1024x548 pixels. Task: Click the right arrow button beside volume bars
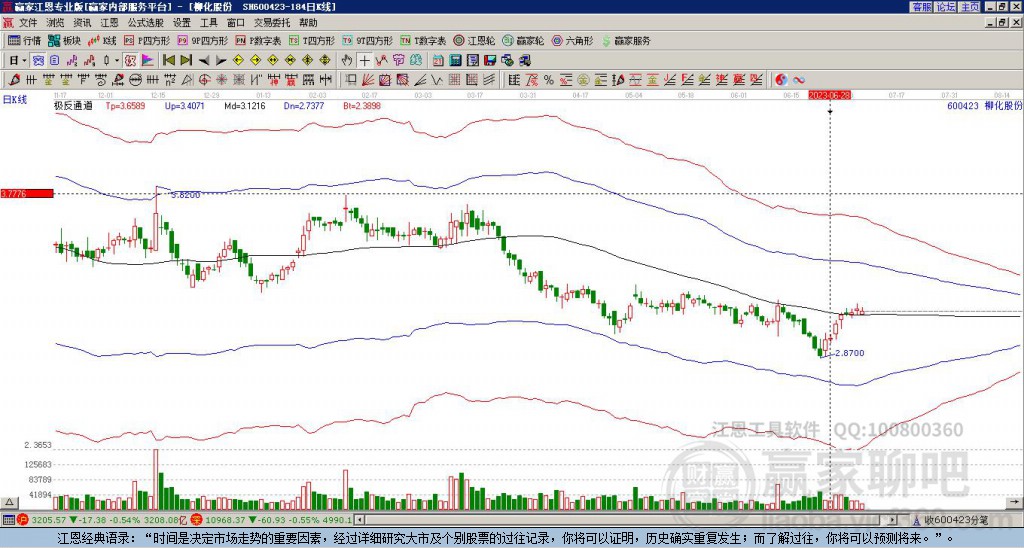pos(1015,502)
